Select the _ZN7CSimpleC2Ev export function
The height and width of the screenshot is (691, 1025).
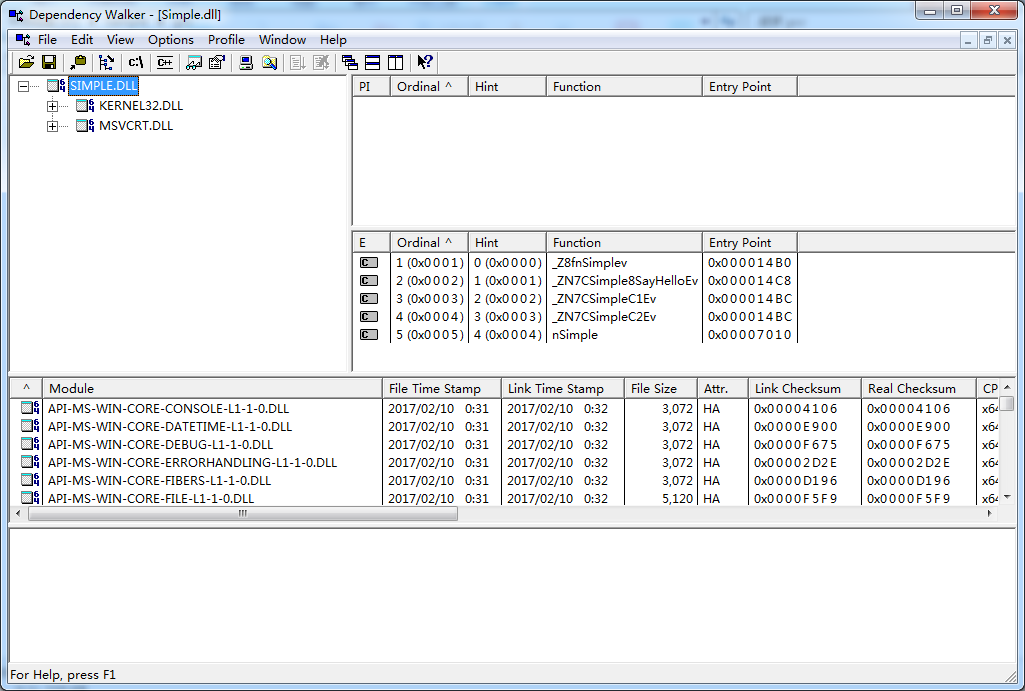coord(604,317)
